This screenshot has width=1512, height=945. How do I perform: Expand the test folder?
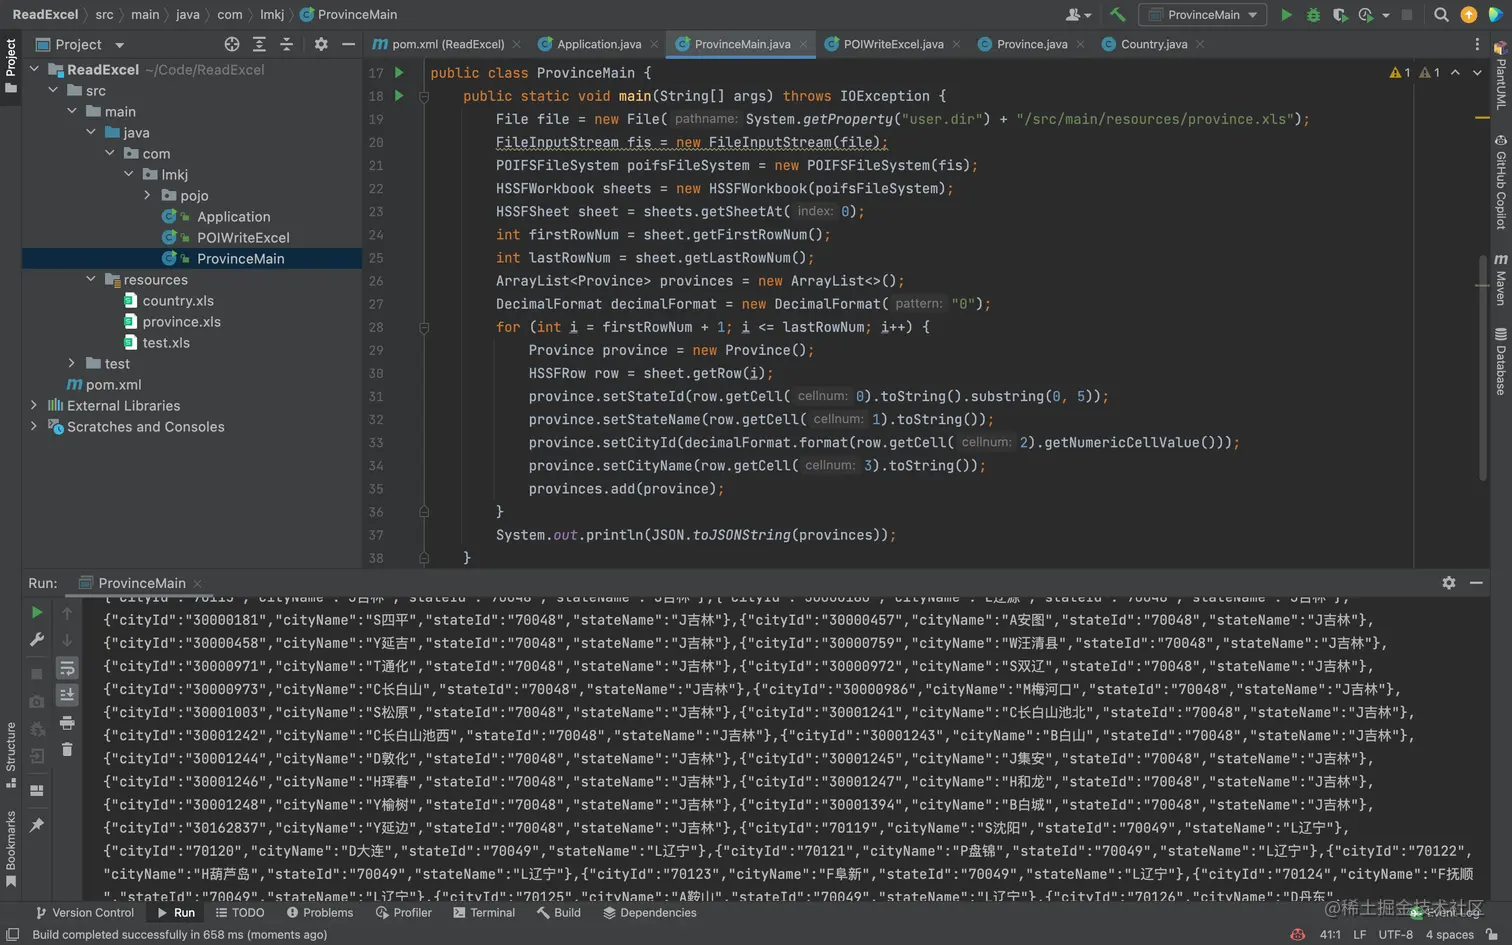tap(72, 363)
